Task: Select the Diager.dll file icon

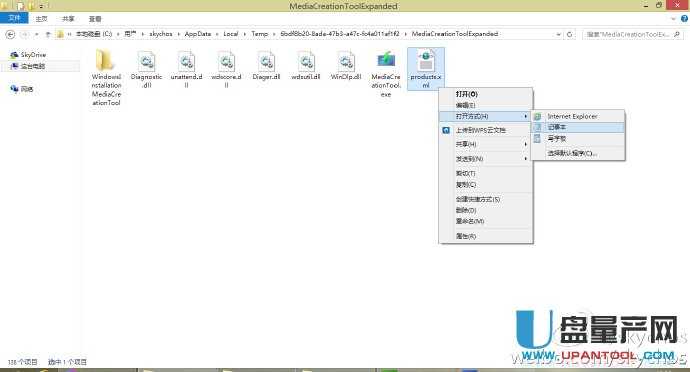Action: click(266, 61)
